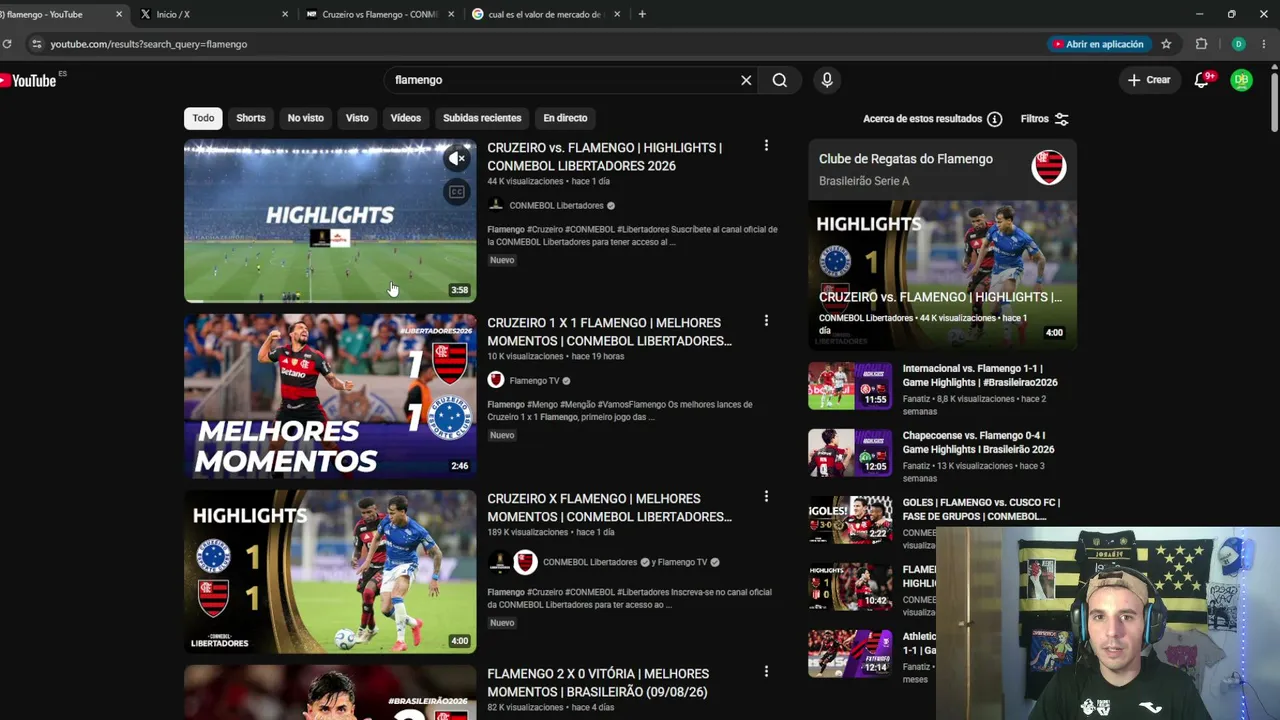Switch to the Inicio / X browser tab

point(212,14)
